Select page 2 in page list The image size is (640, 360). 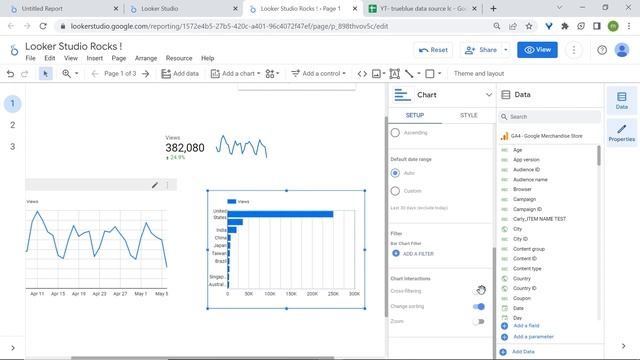[x=13, y=125]
